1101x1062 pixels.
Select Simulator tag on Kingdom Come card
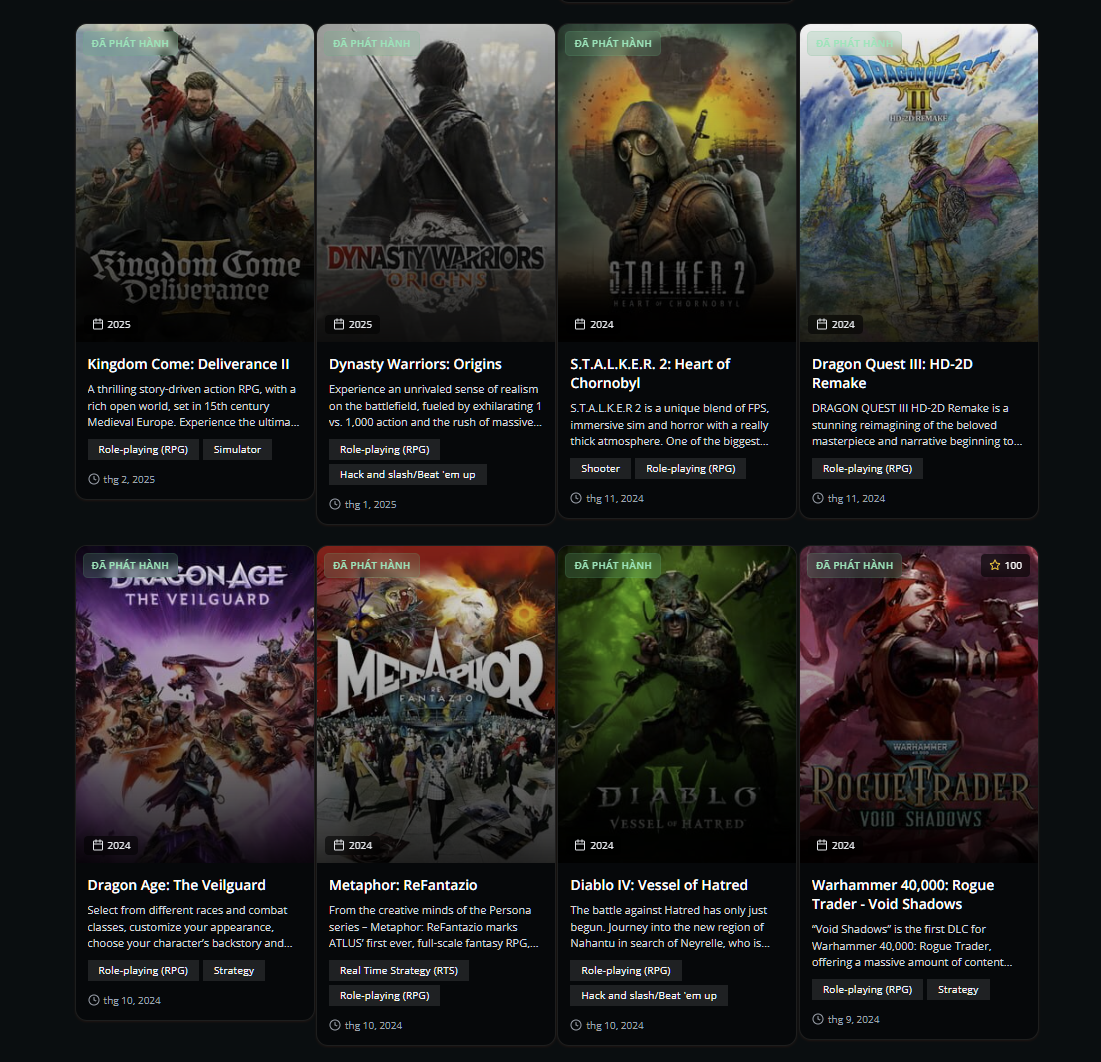coord(237,450)
